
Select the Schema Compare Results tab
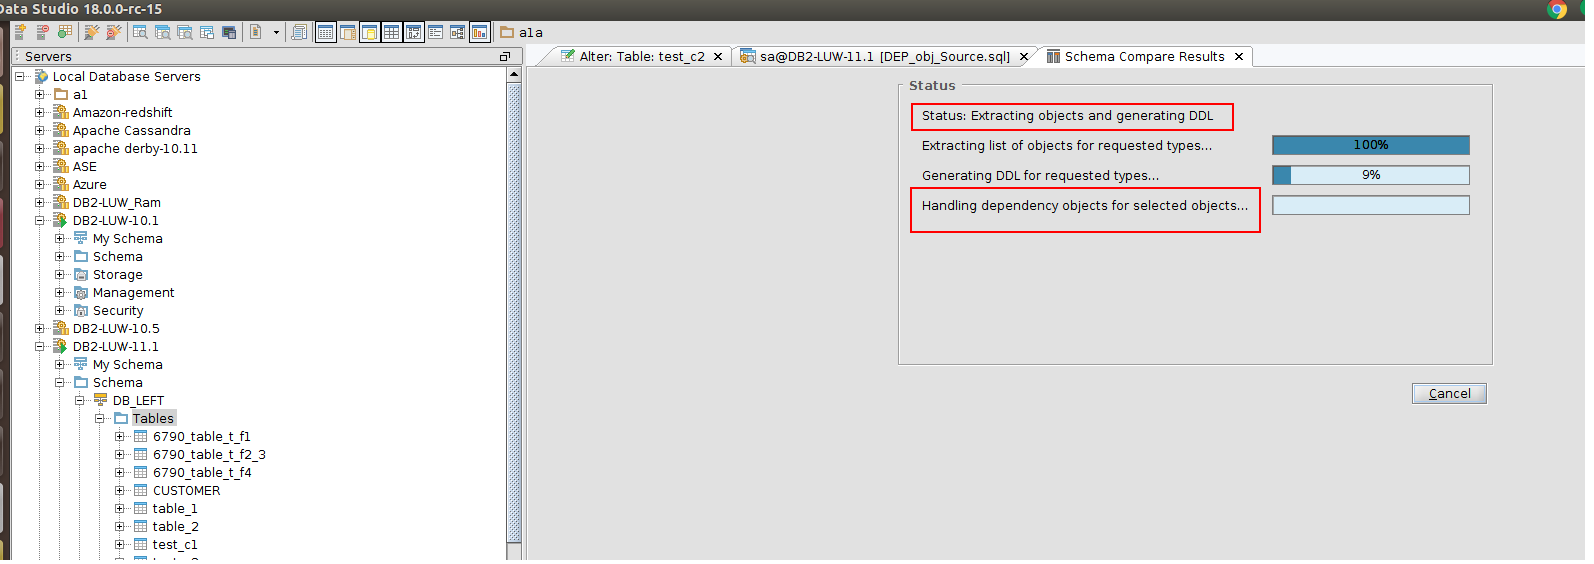1144,56
